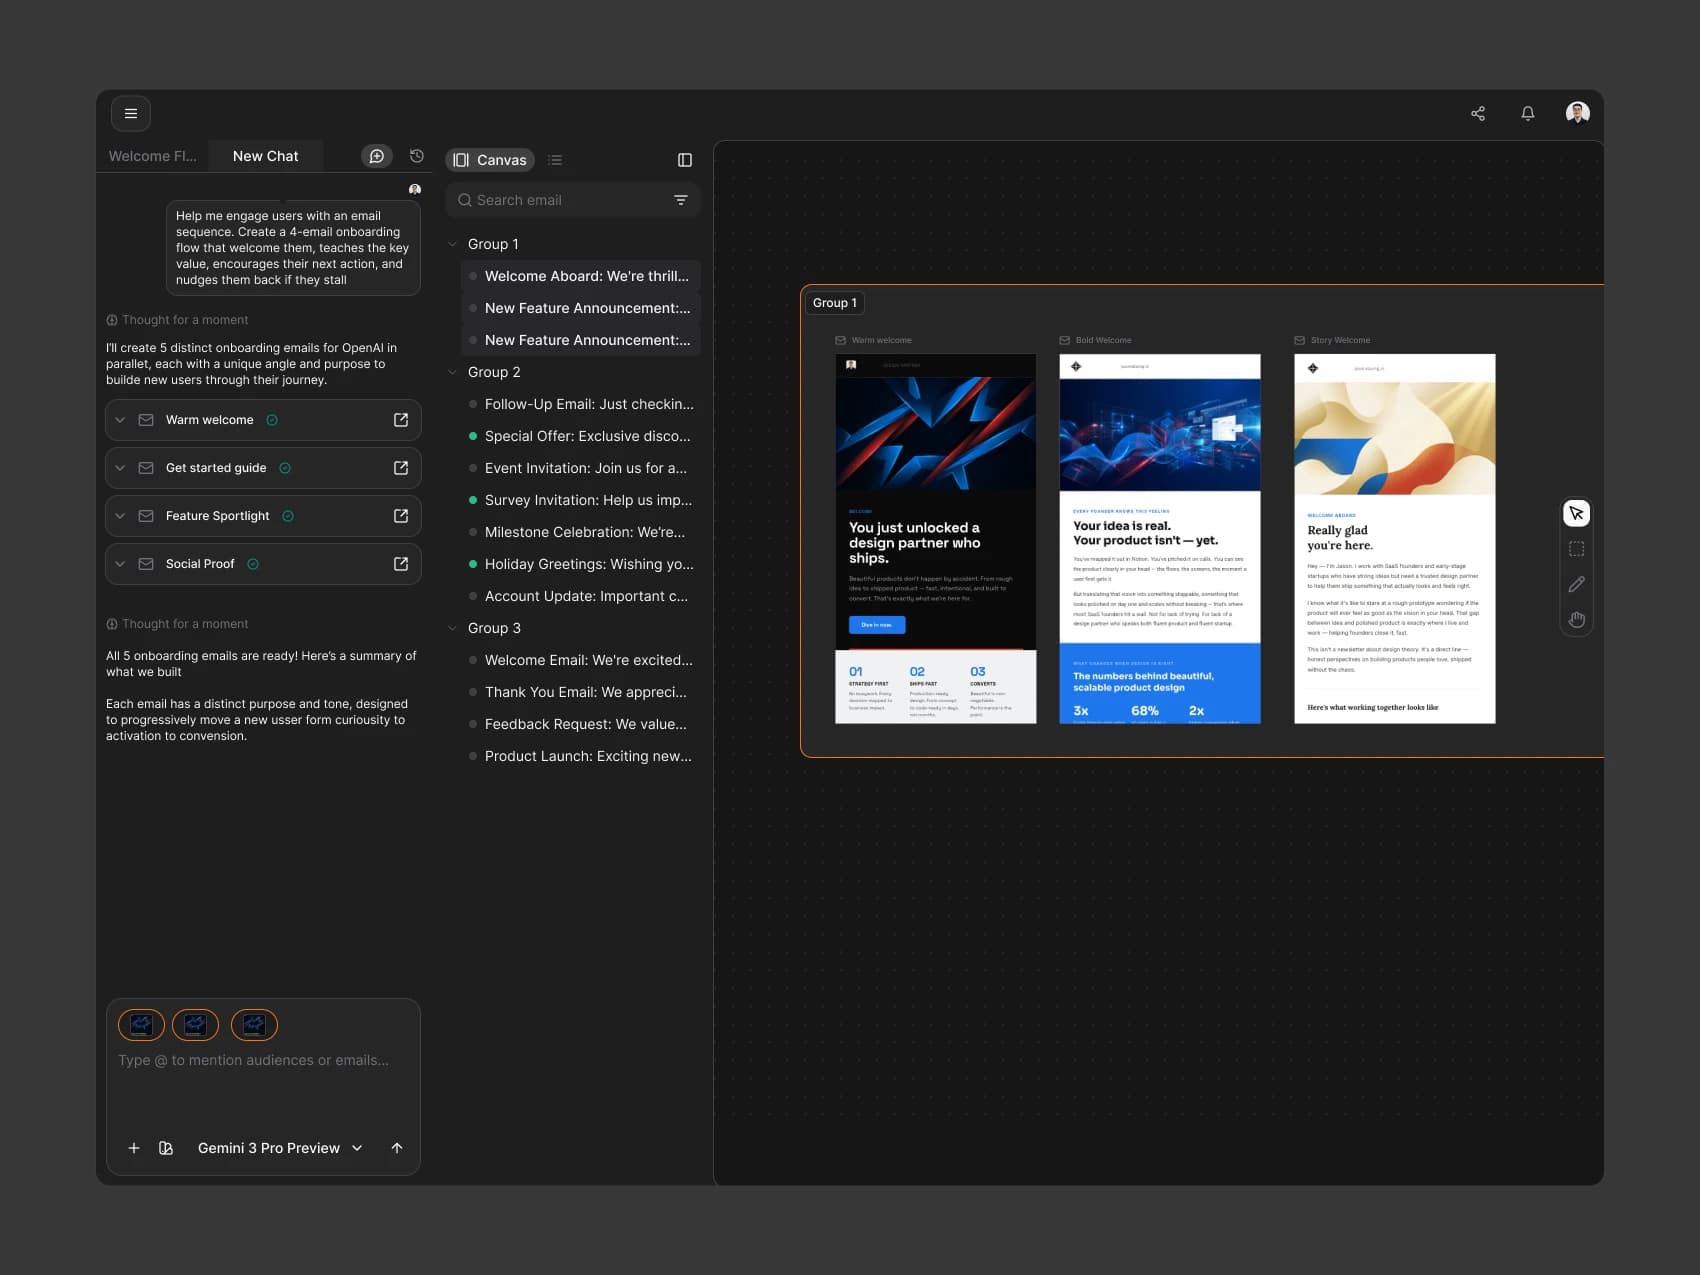Image resolution: width=1700 pixels, height=1275 pixels.
Task: Click the Search email field
Action: [x=573, y=200]
